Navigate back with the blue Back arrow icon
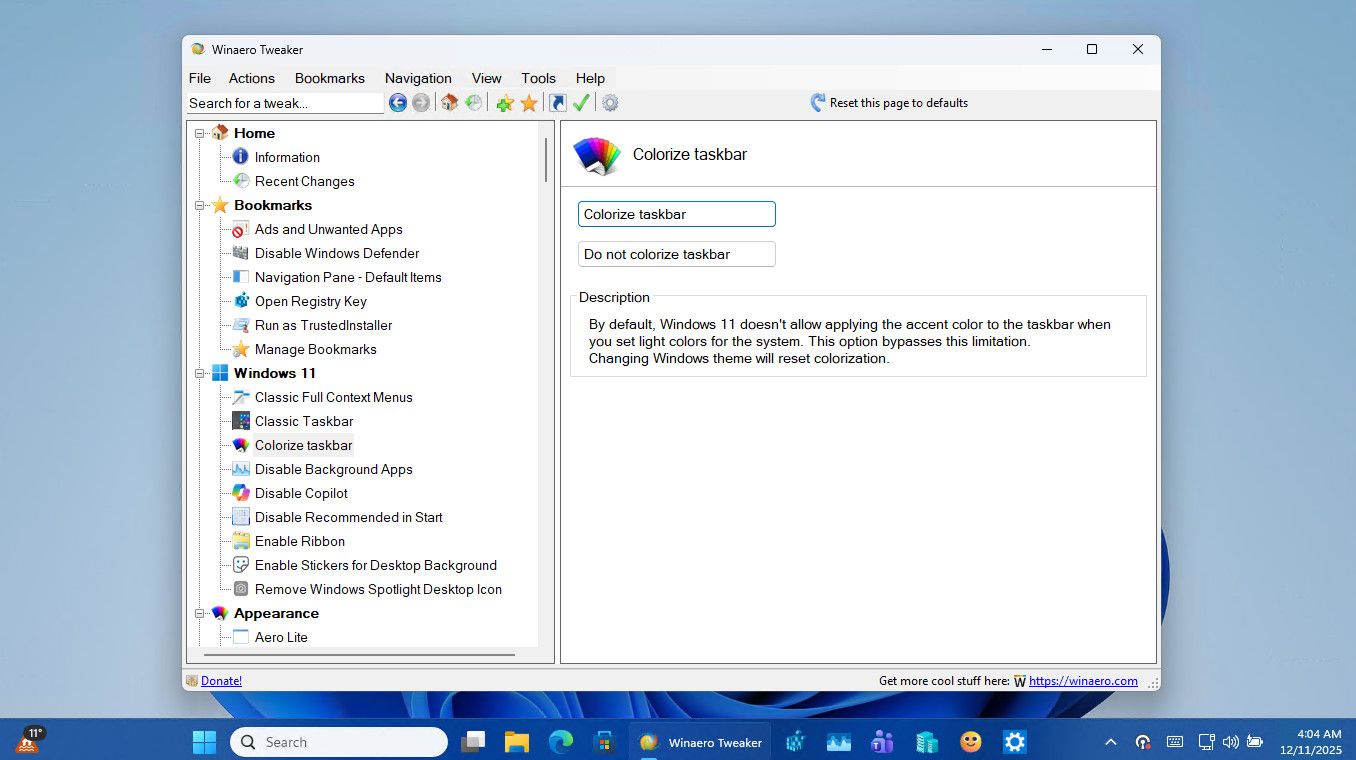 [397, 102]
